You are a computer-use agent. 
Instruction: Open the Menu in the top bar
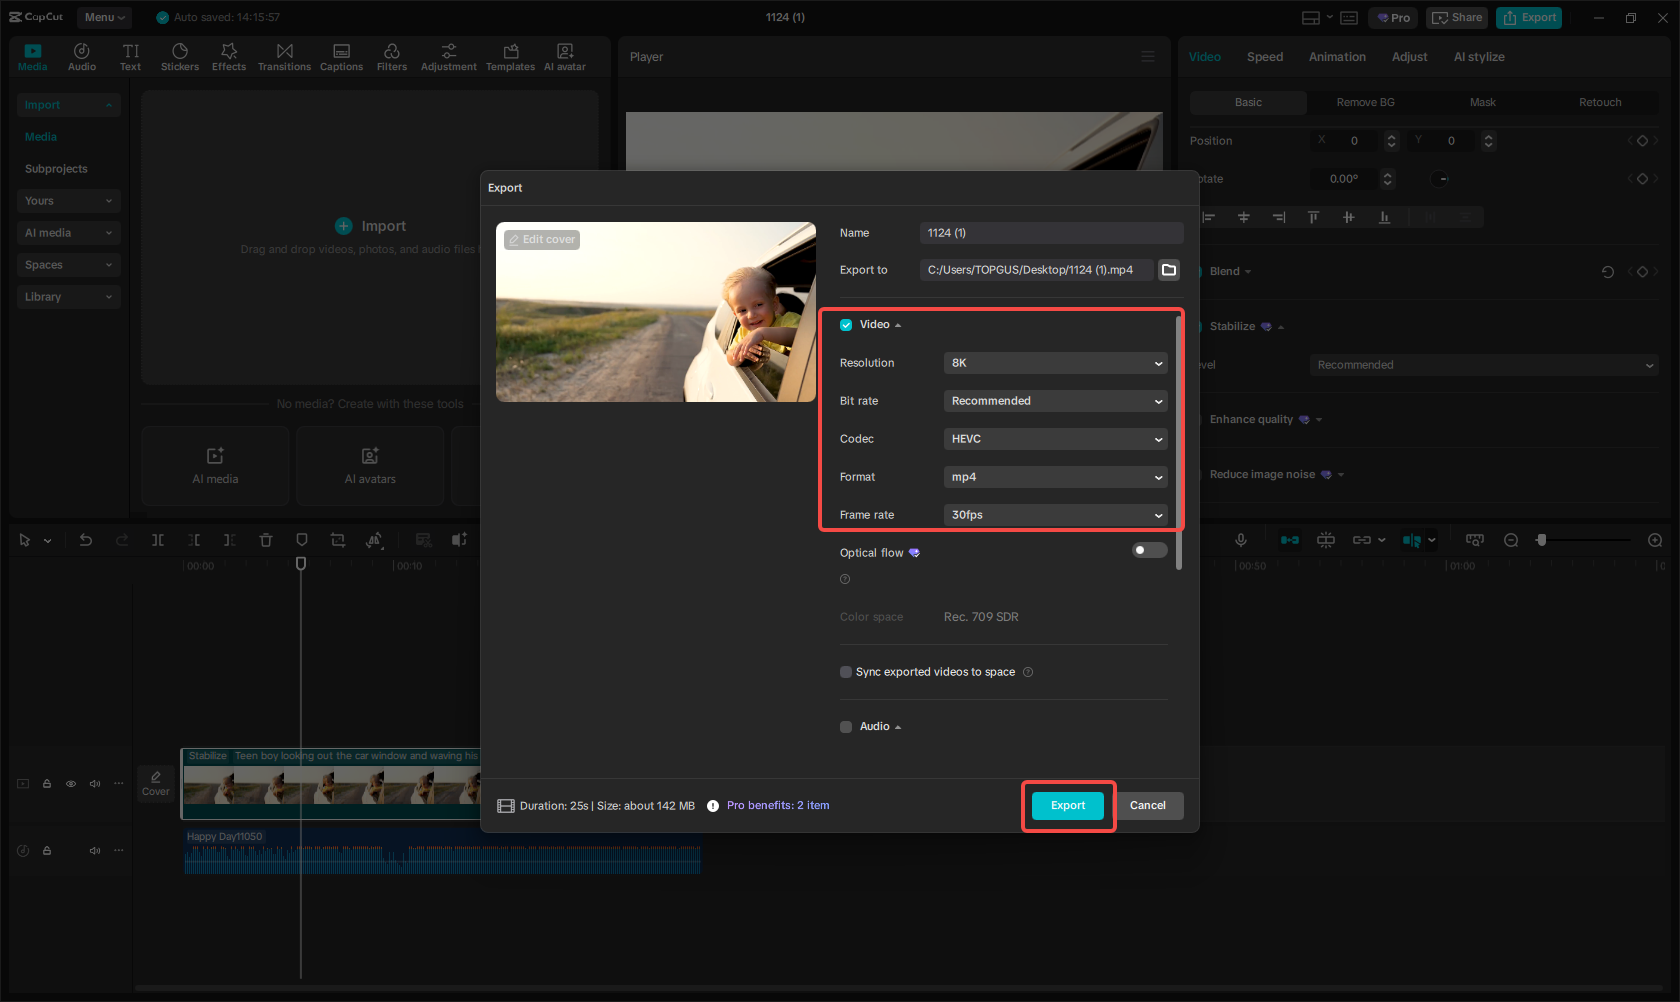tap(104, 17)
